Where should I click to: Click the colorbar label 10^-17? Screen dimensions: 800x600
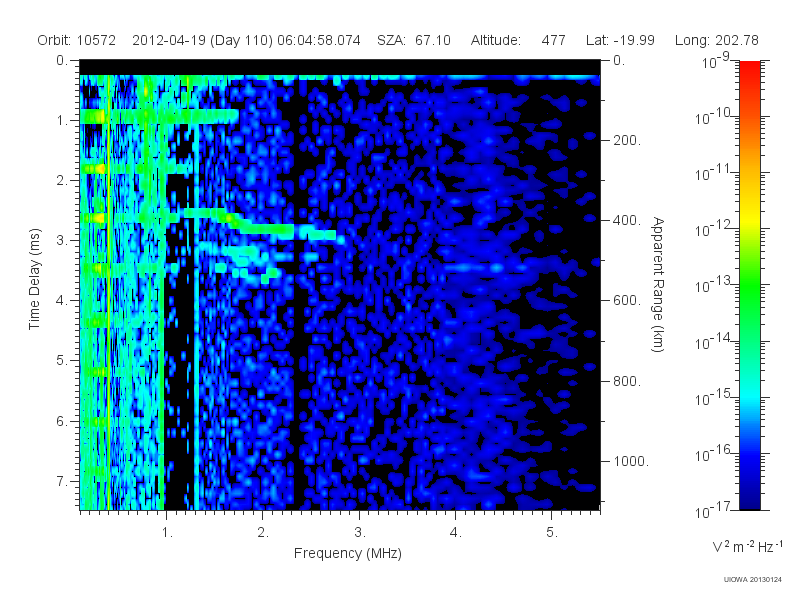pos(714,510)
